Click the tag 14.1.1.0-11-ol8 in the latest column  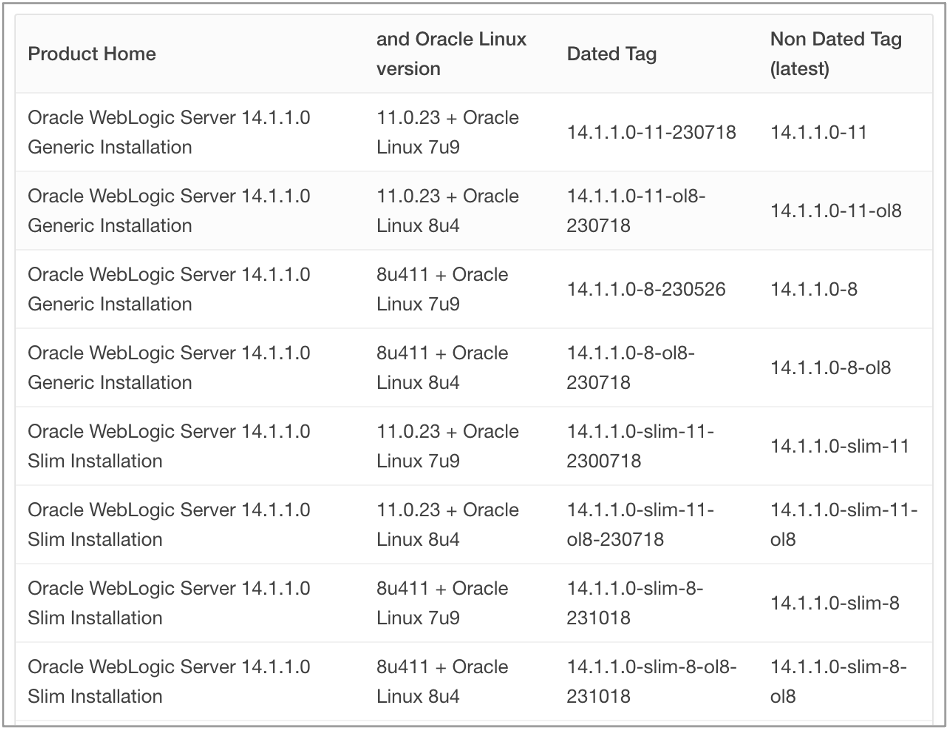(x=836, y=211)
